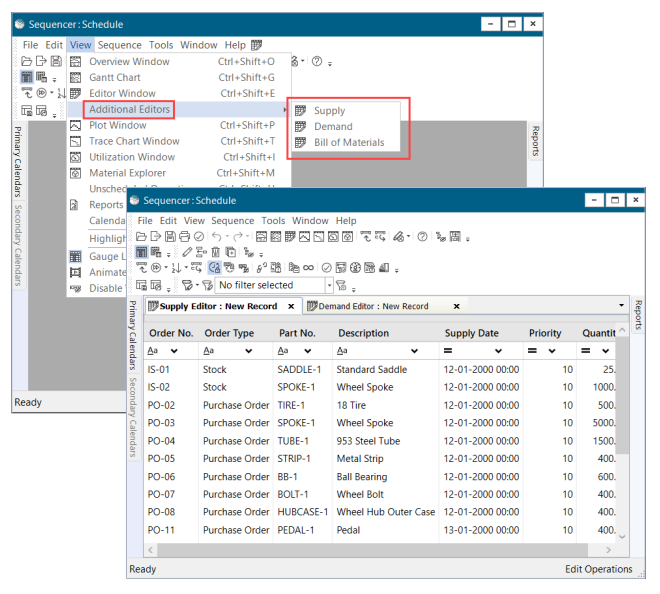Open Editor Window via front toolbar icon
Image resolution: width=660 pixels, height=594 pixels.
coord(290,237)
